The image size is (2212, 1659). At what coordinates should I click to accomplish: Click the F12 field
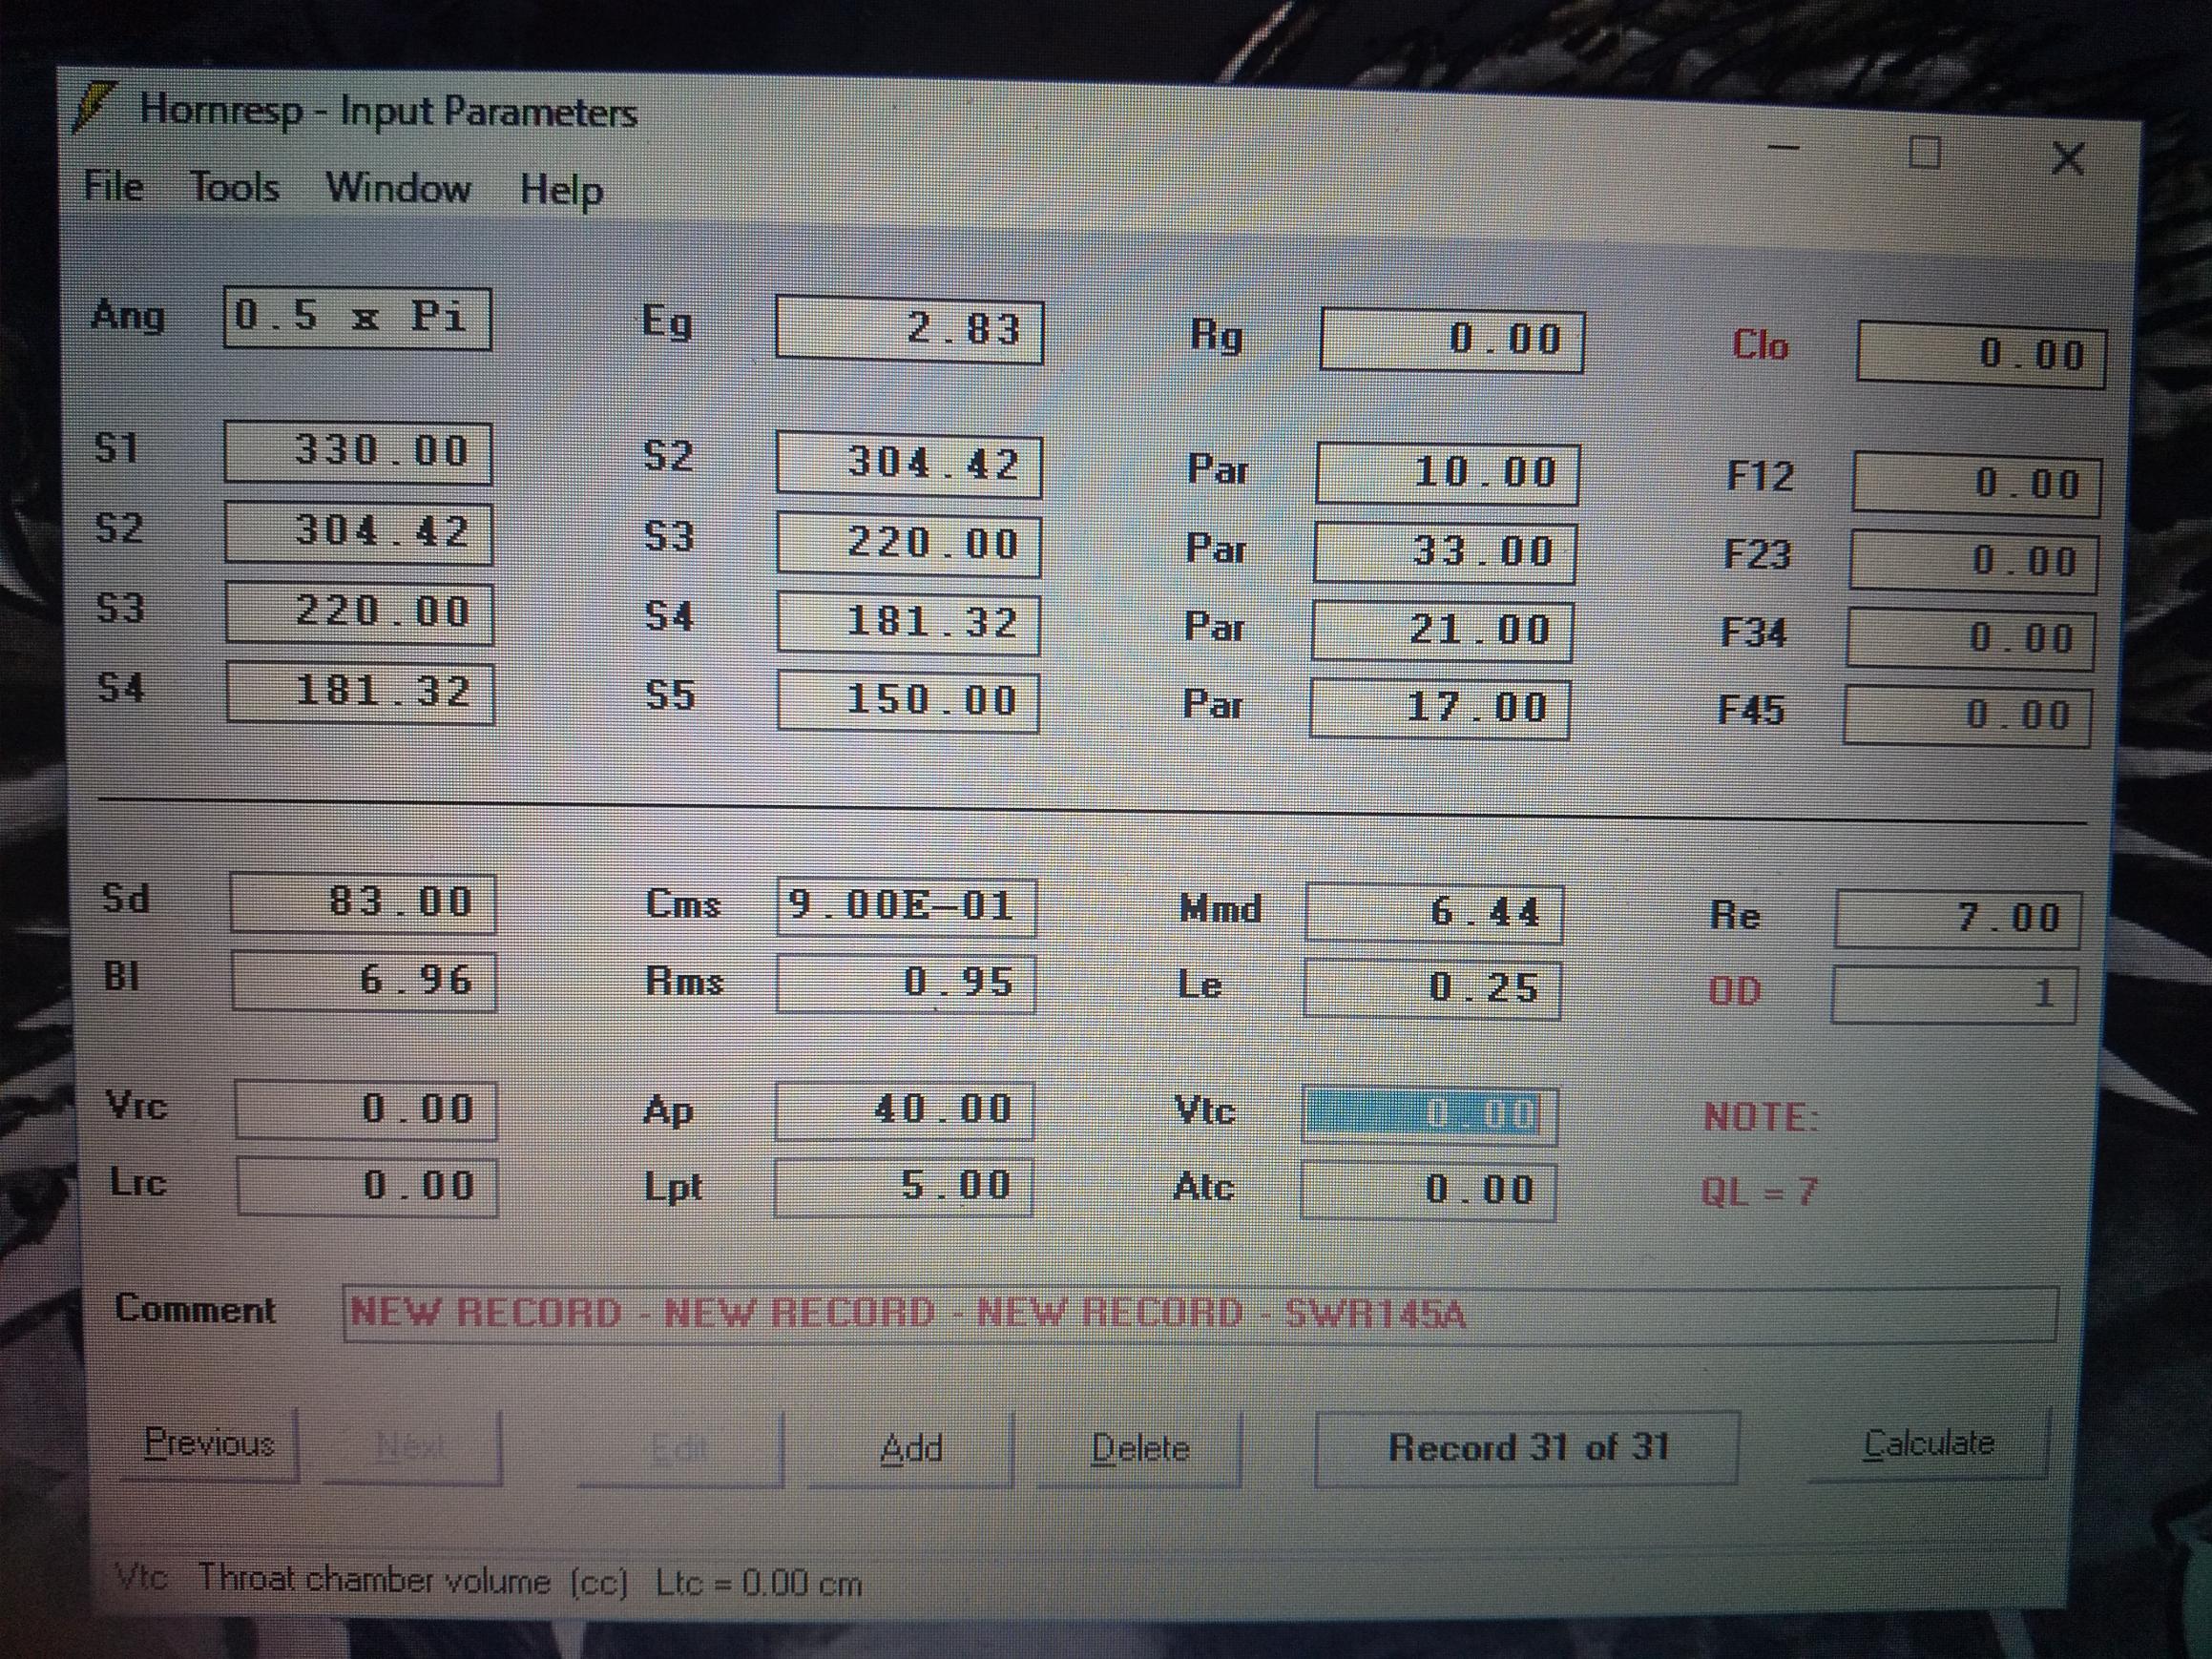(x=1976, y=484)
